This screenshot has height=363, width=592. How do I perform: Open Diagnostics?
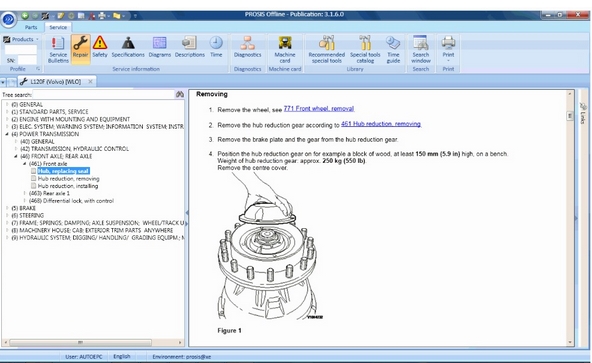pyautogui.click(x=247, y=47)
